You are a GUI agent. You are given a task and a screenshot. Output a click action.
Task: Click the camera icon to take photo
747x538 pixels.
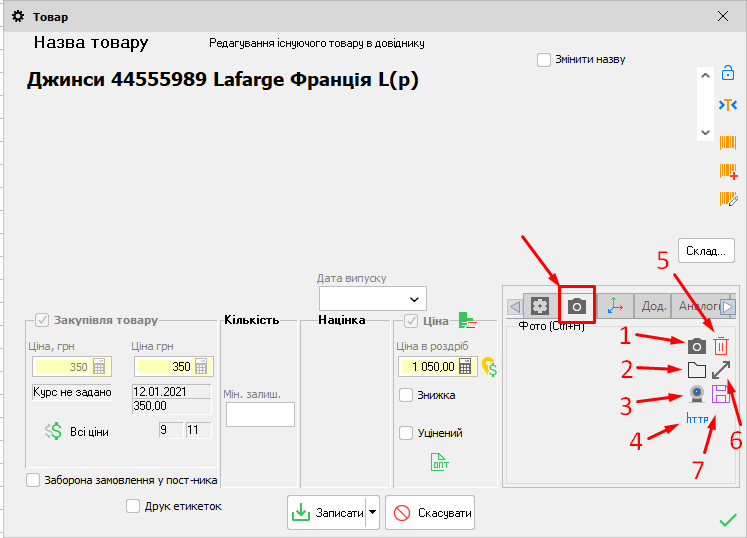(697, 346)
